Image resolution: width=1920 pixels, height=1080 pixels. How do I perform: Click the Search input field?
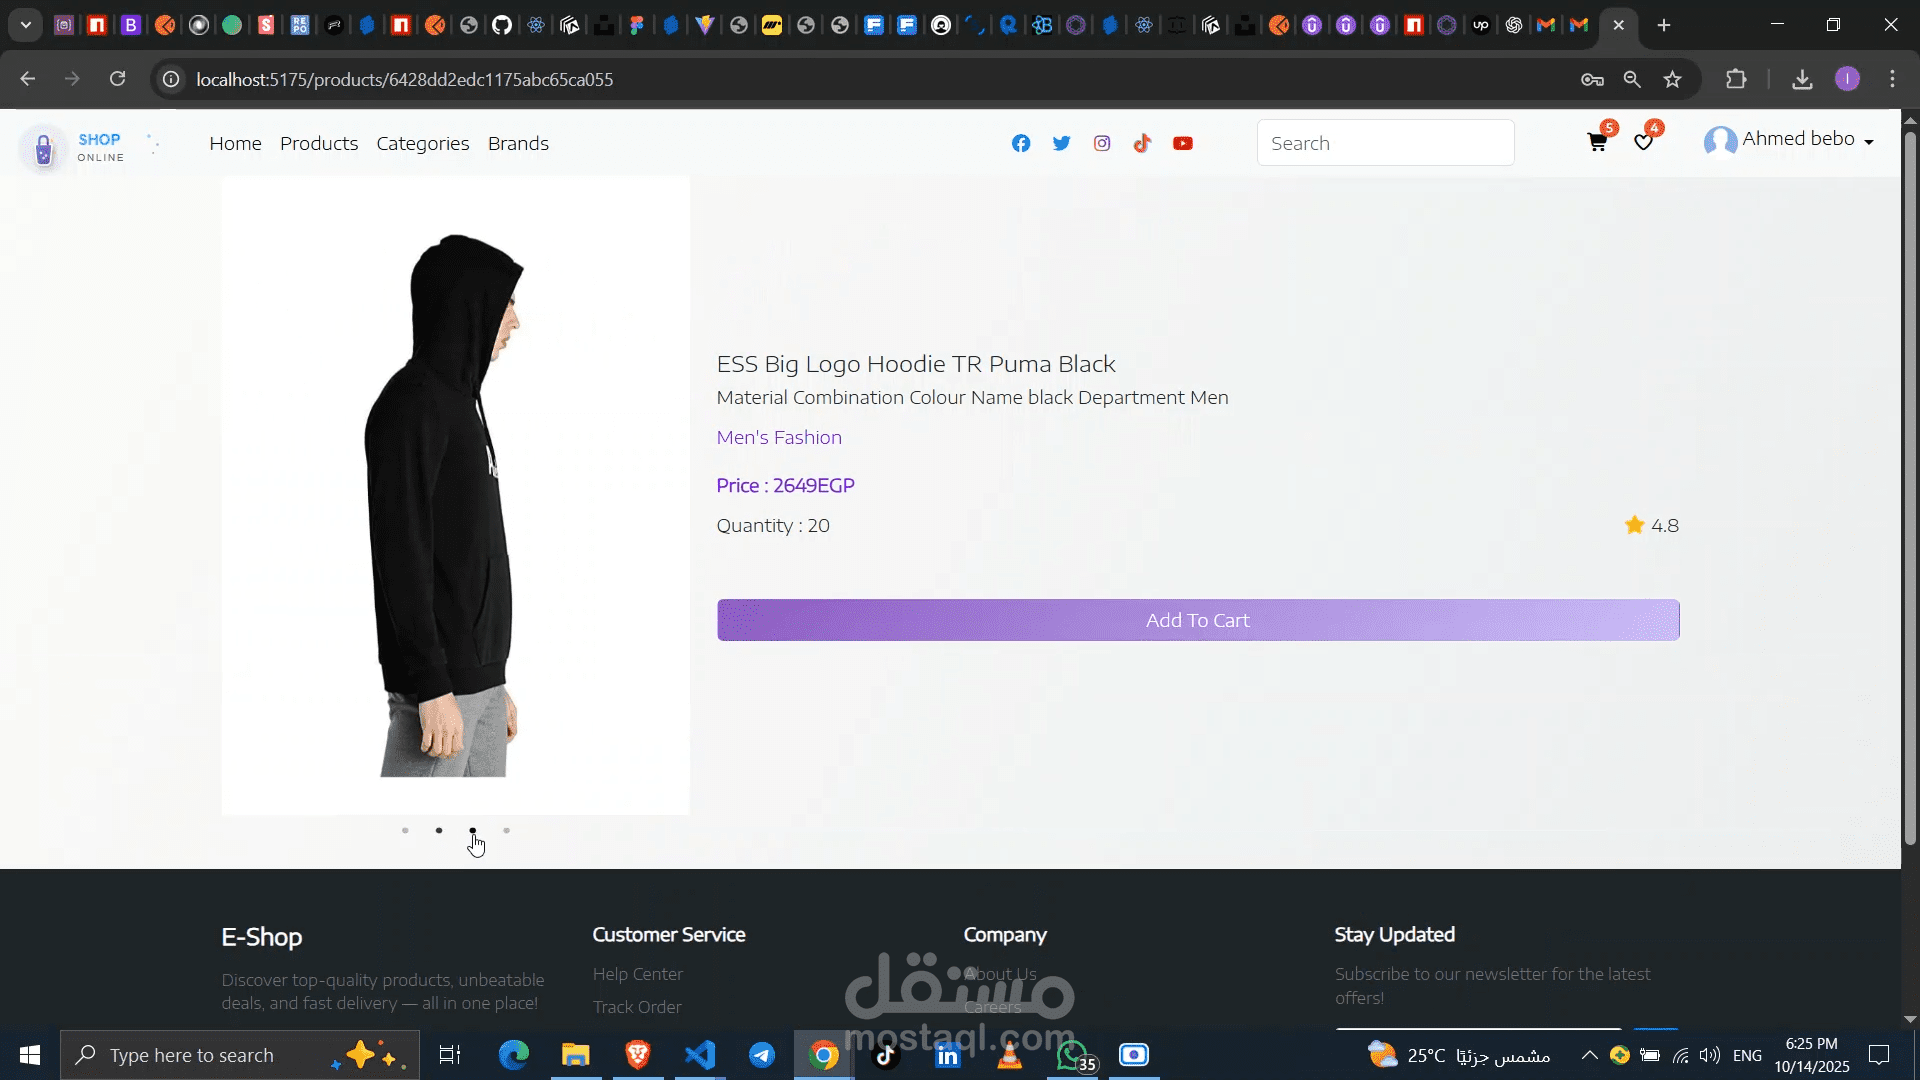(1385, 143)
